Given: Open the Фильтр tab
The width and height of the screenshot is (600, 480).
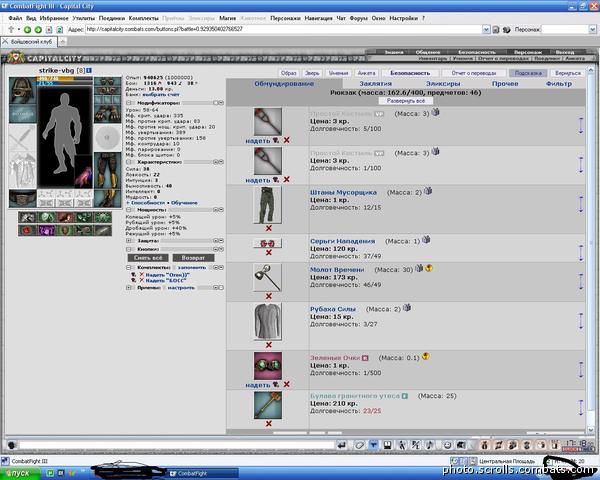Looking at the screenshot, I should click(559, 83).
